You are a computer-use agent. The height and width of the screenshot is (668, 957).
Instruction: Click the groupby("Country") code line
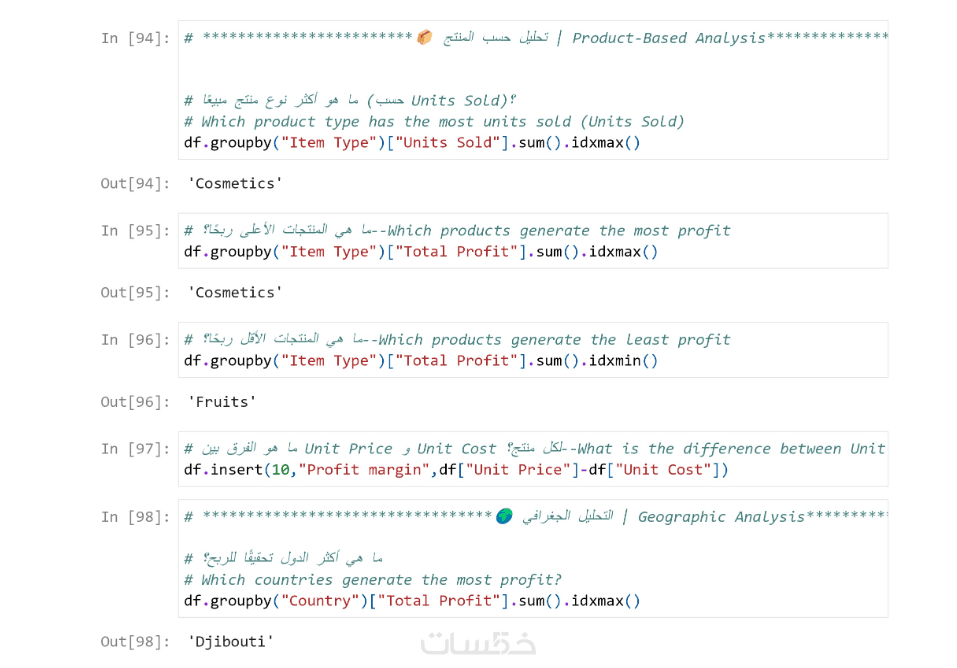(x=412, y=600)
